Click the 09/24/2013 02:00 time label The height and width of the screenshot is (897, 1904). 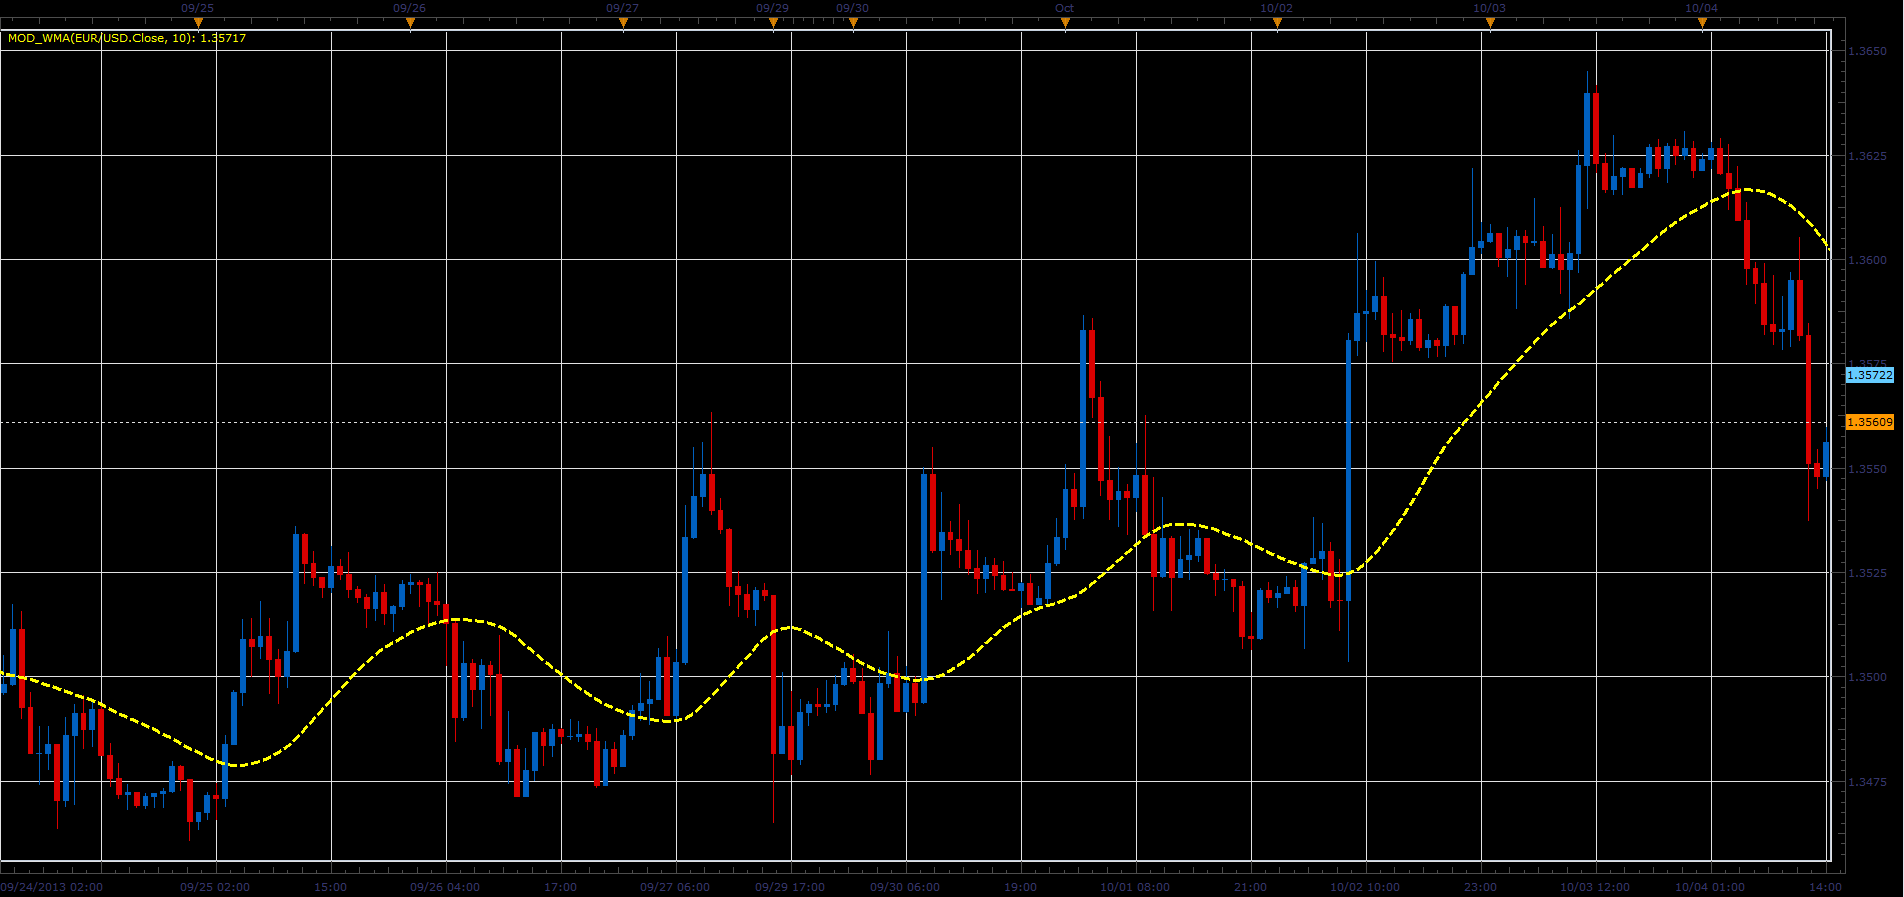click(52, 887)
